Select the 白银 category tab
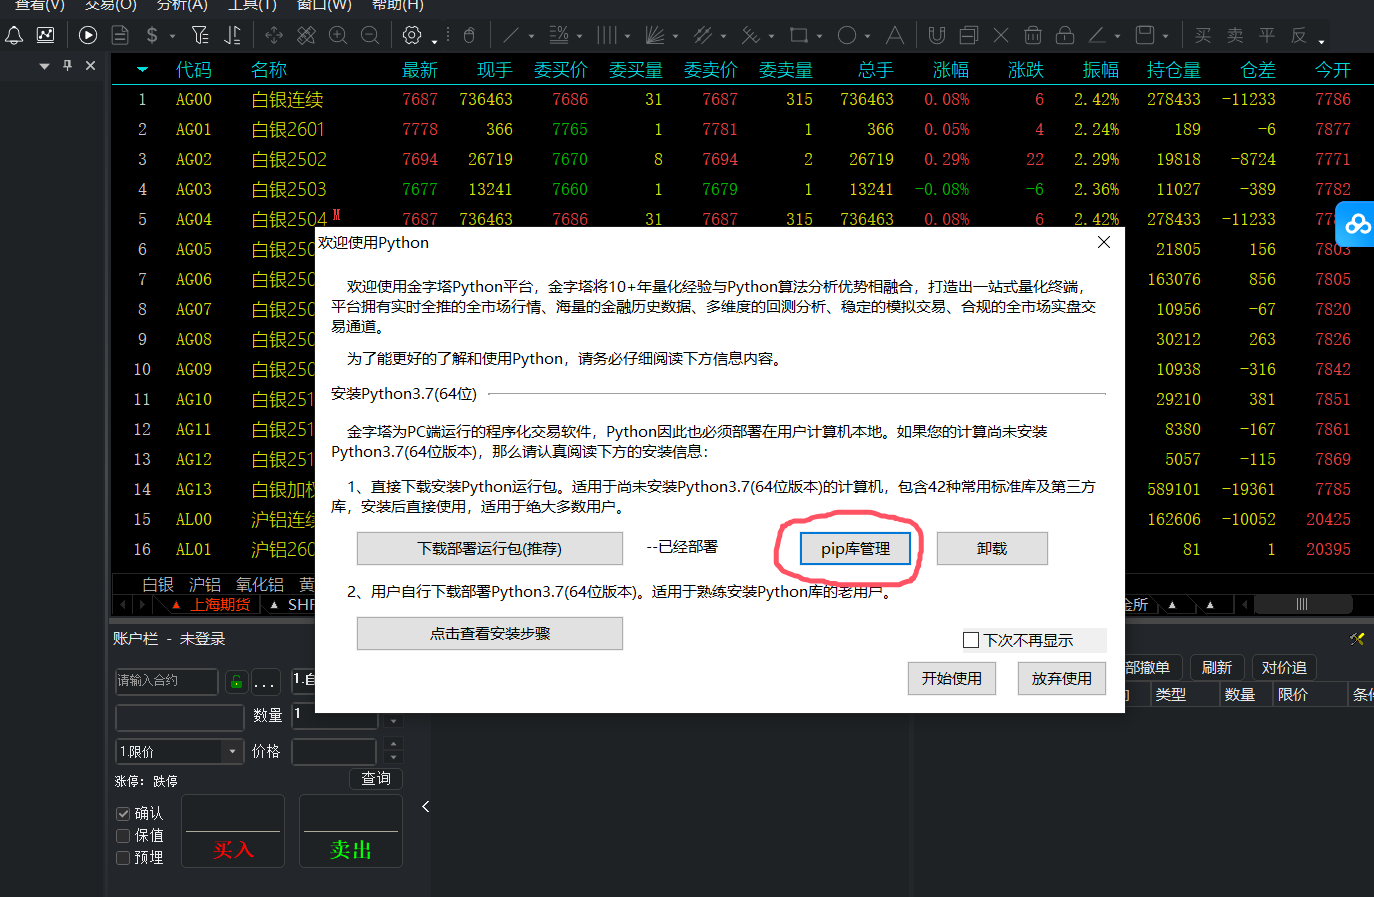1374x897 pixels. pyautogui.click(x=158, y=584)
